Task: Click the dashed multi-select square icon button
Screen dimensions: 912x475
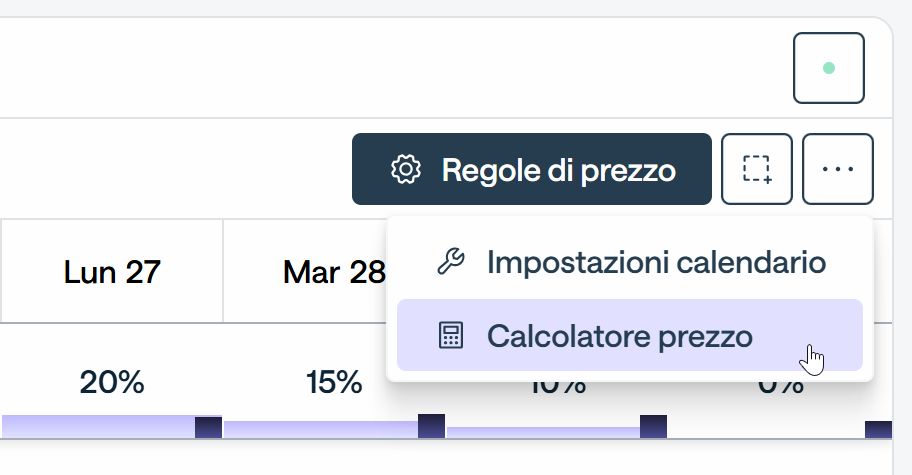Action: [x=757, y=169]
